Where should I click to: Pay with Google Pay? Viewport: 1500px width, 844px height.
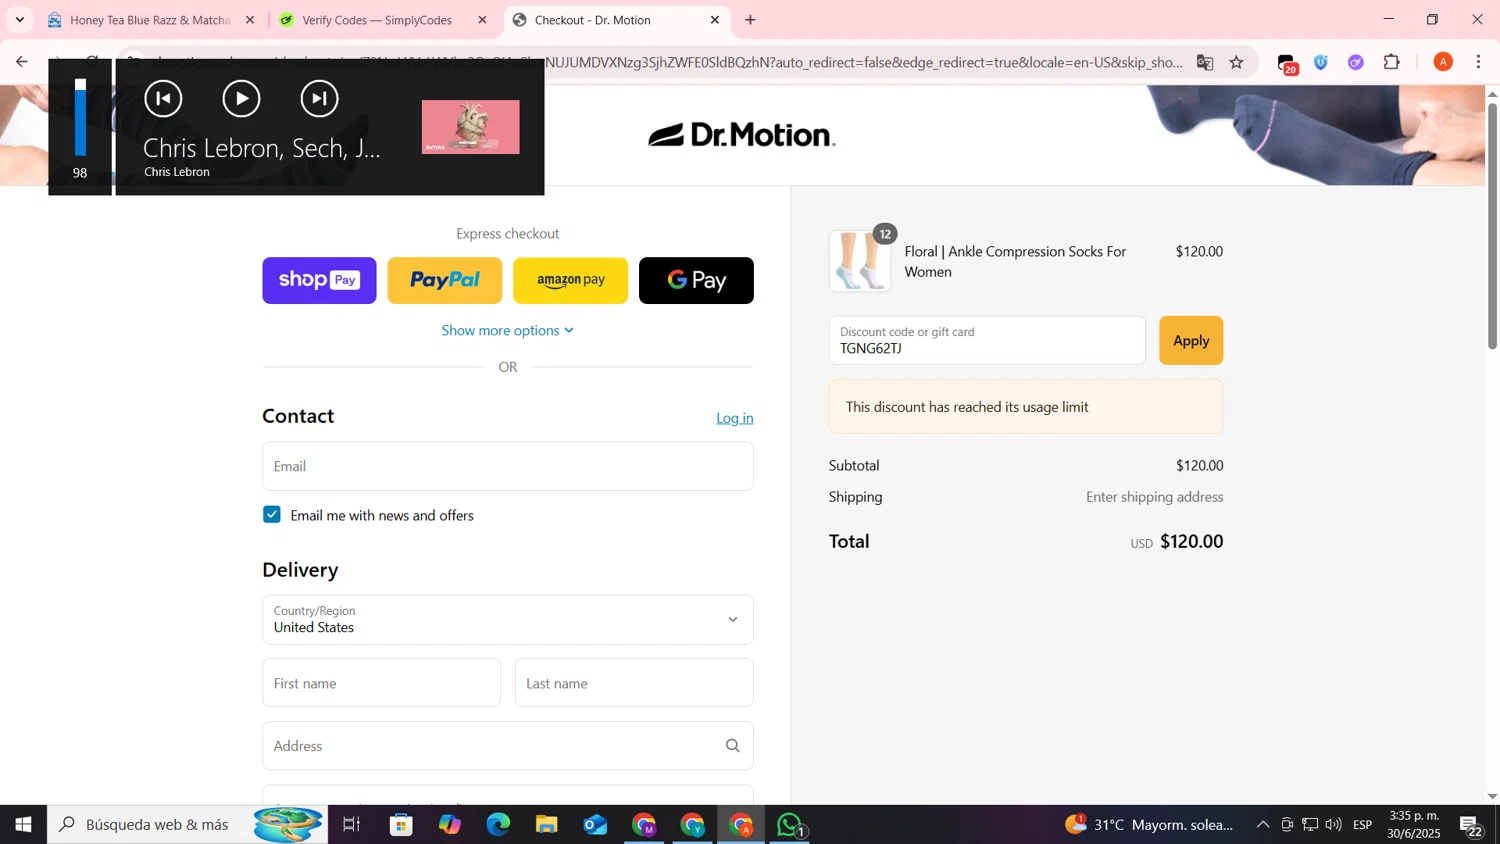[696, 280]
